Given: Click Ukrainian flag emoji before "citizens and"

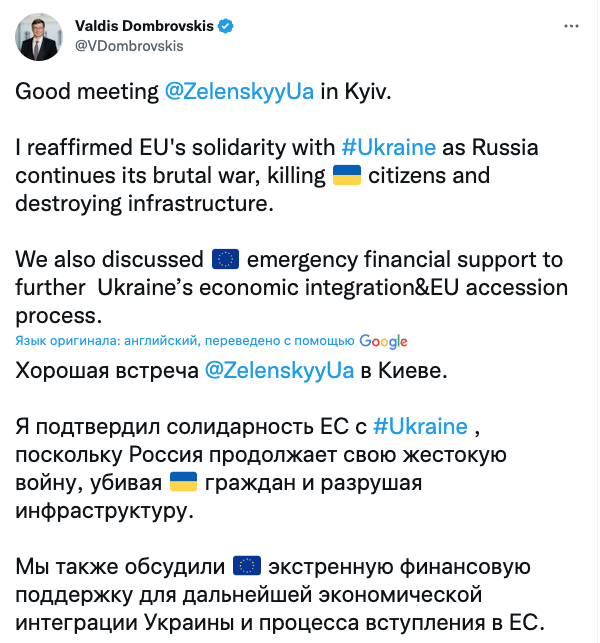Looking at the screenshot, I should [x=346, y=177].
